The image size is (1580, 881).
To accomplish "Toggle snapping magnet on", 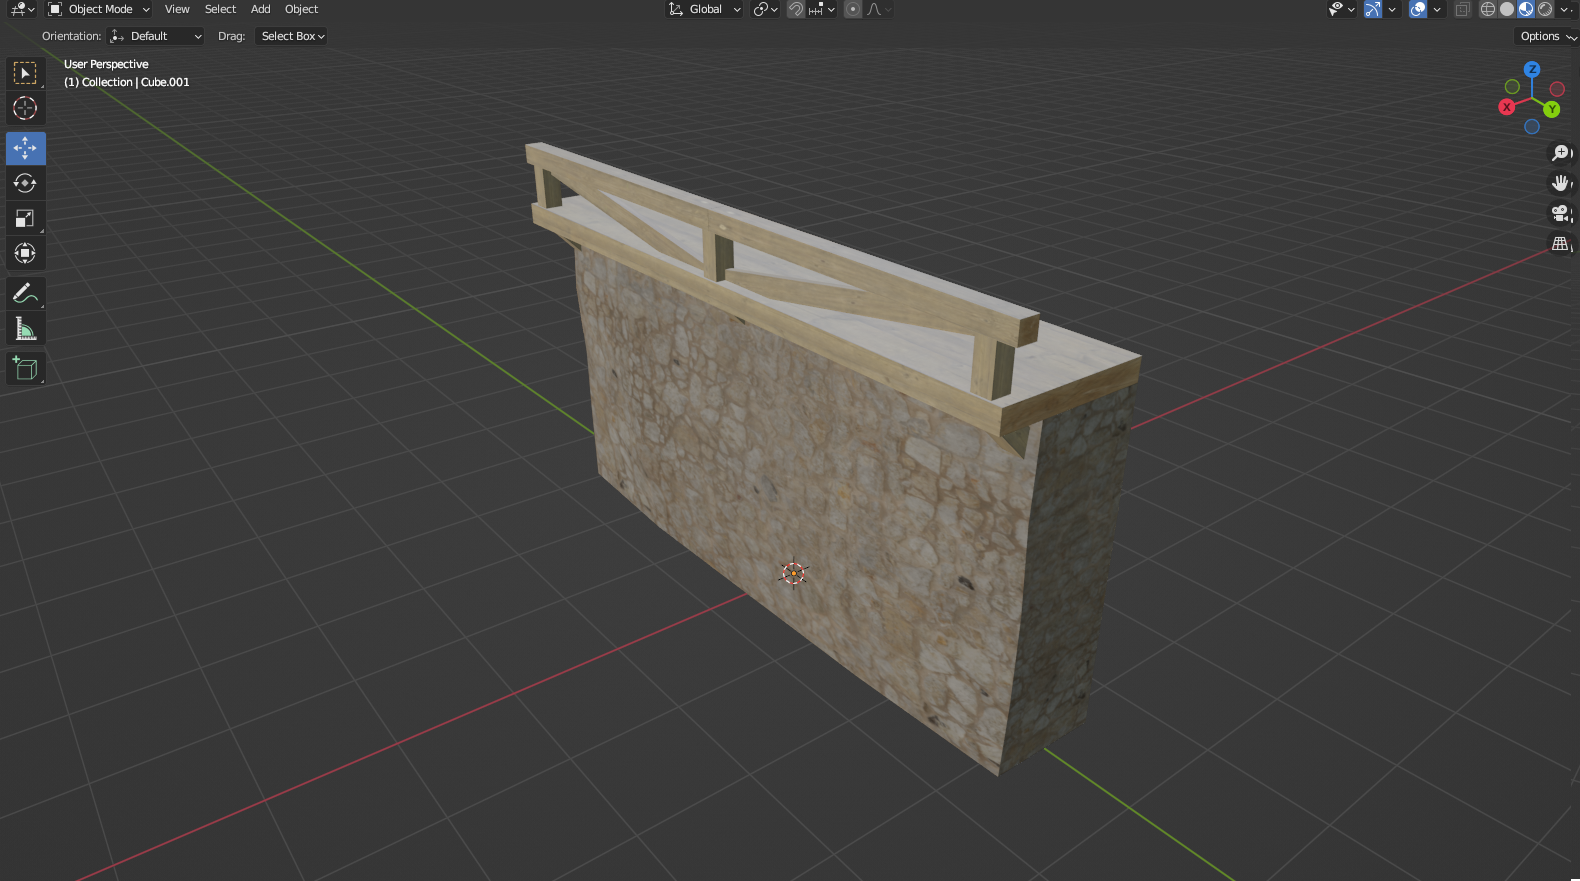I will click(x=796, y=9).
